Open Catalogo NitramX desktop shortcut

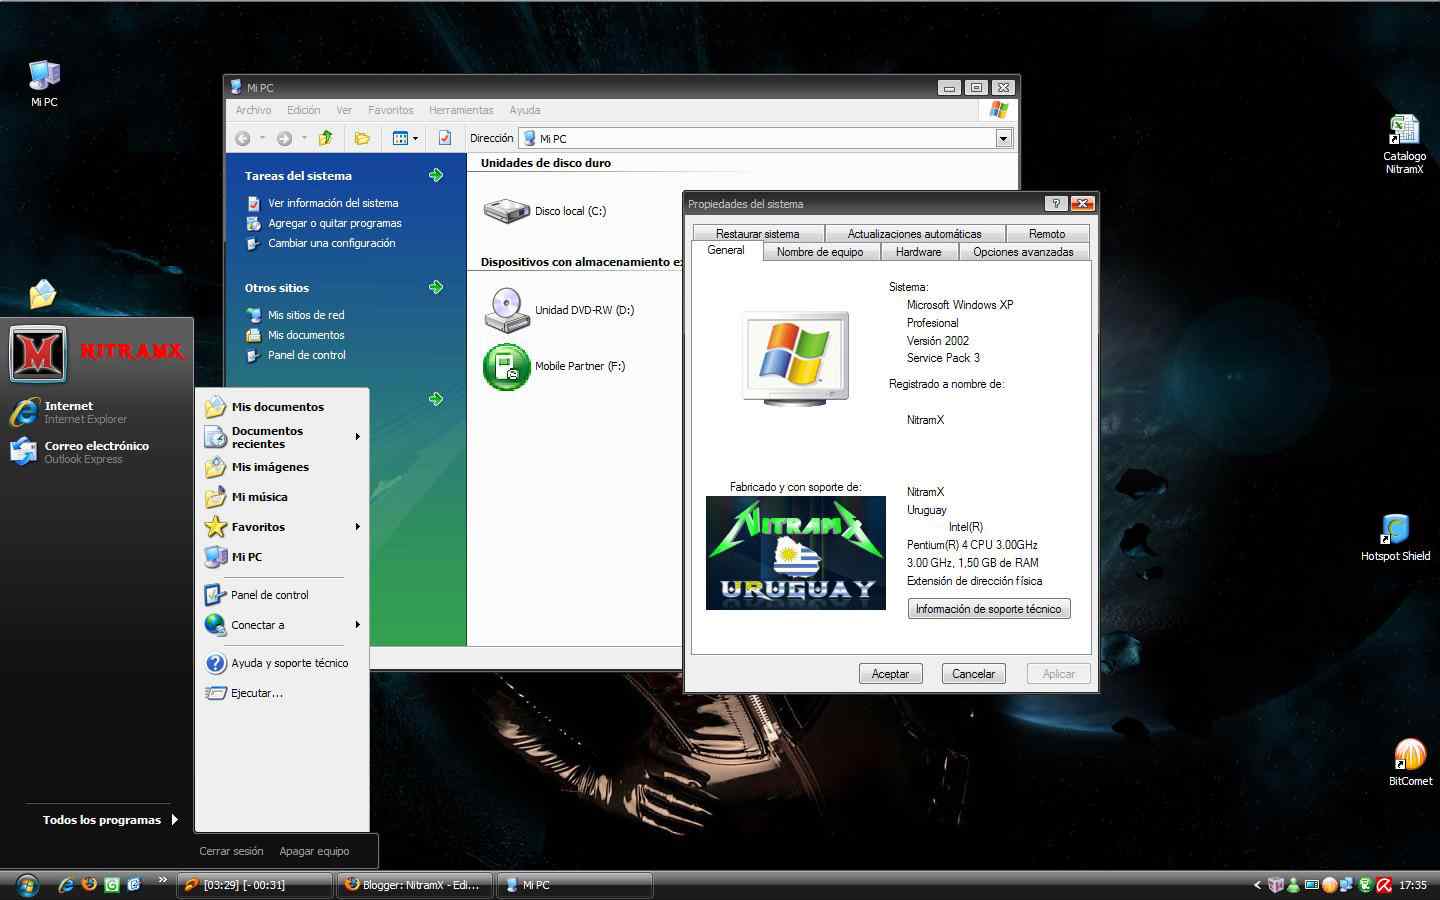(1404, 144)
